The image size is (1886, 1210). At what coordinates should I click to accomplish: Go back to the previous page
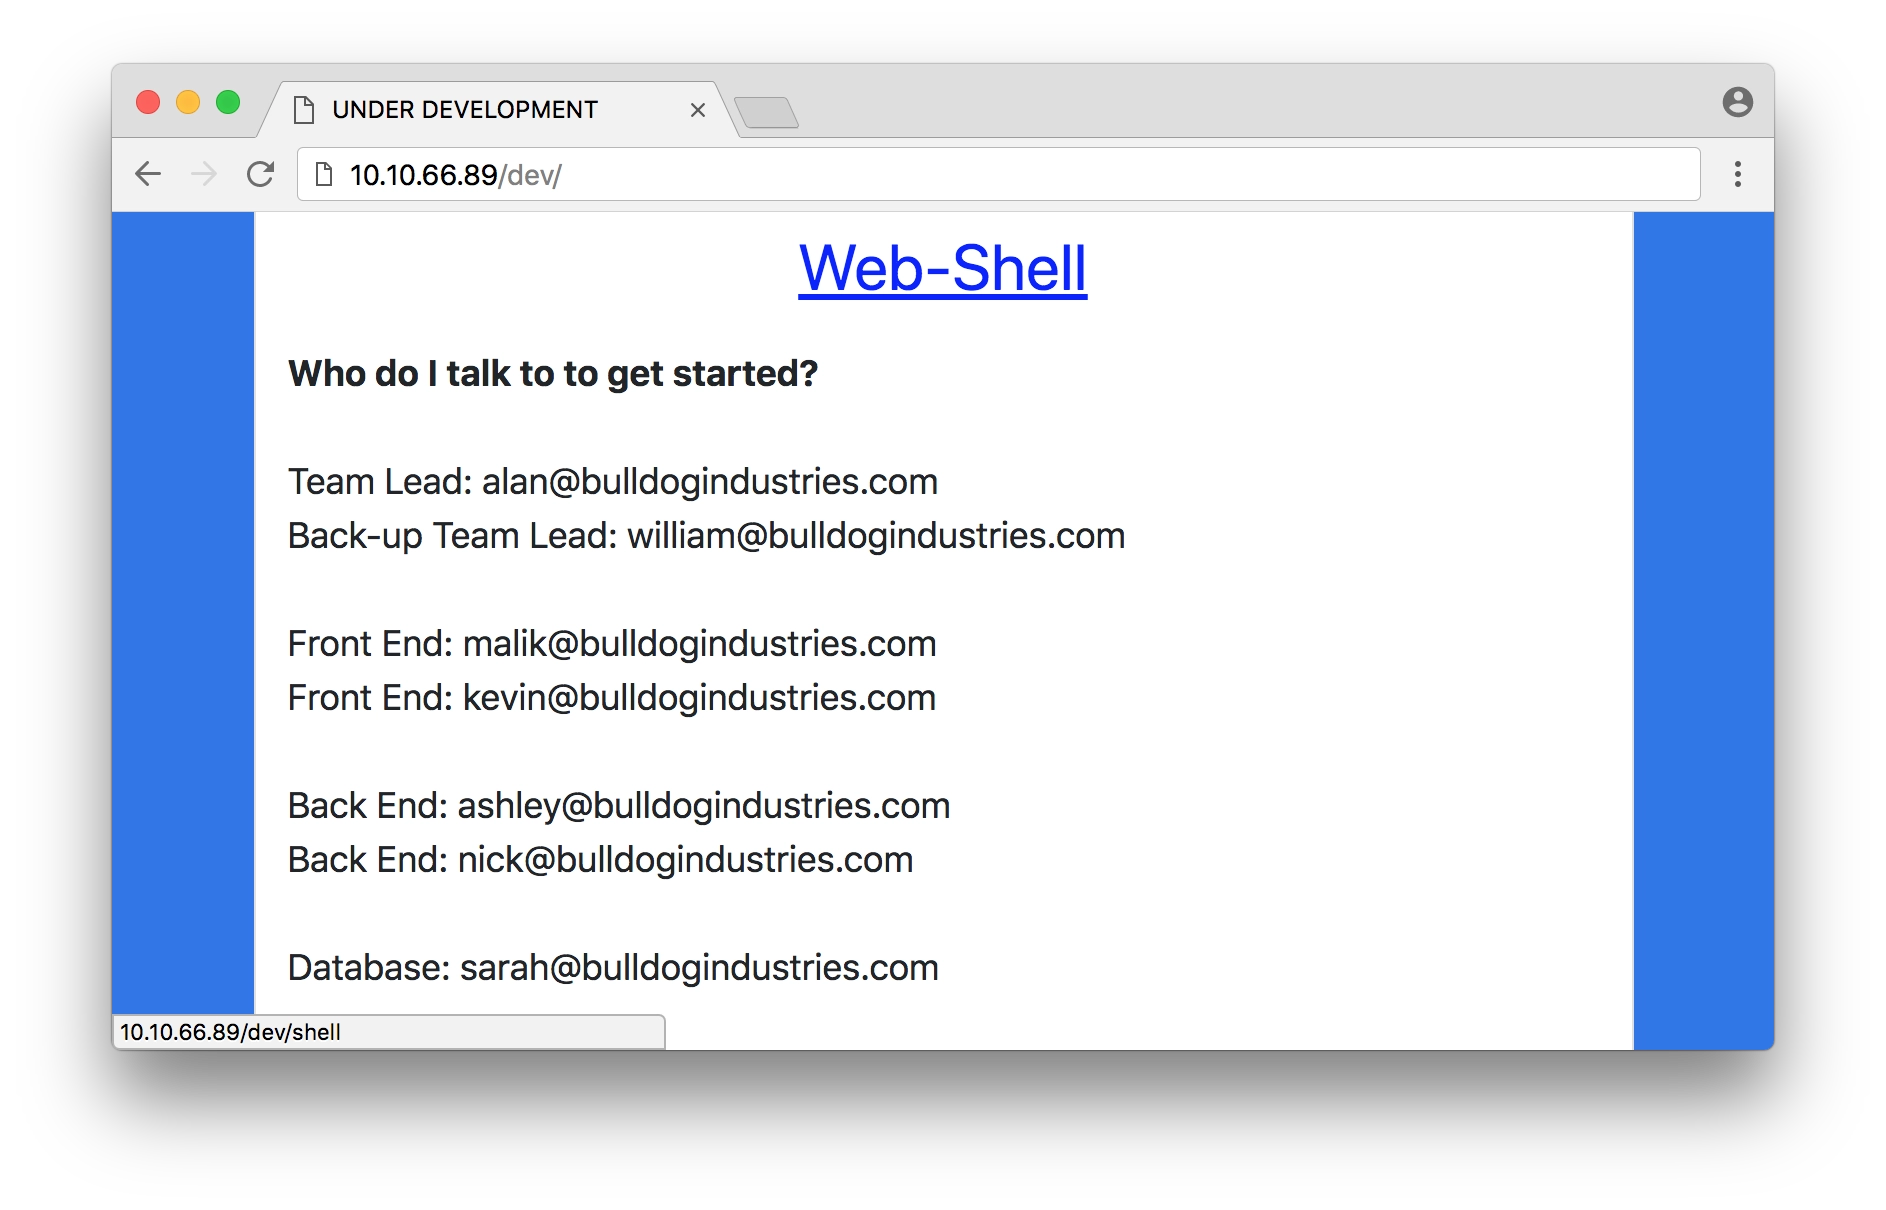[148, 174]
